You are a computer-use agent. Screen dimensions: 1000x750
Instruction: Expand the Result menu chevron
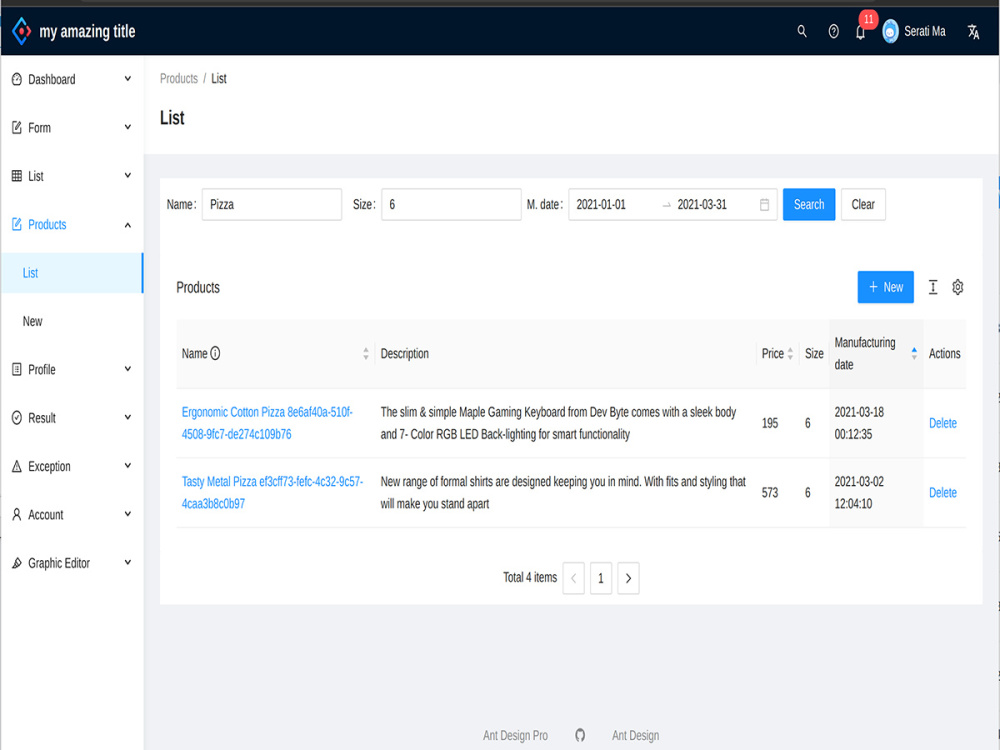pos(128,417)
